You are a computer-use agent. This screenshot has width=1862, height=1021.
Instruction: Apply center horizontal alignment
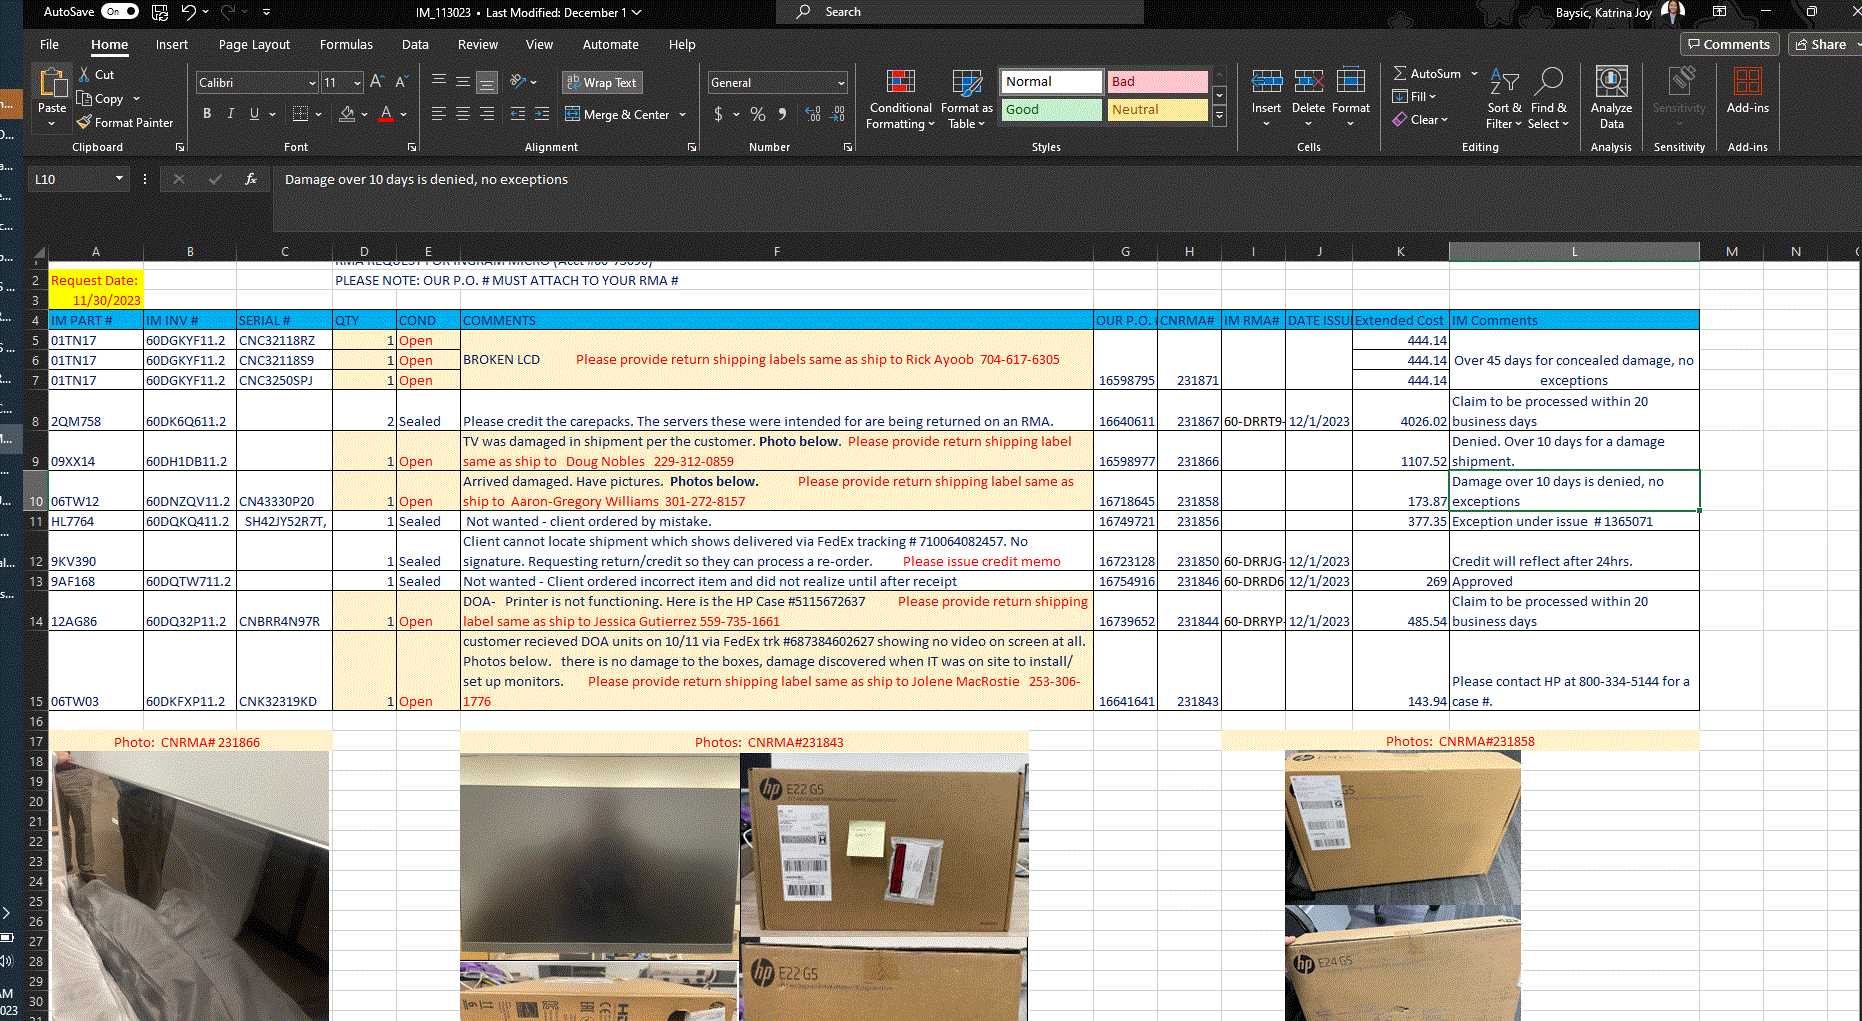coord(463,114)
